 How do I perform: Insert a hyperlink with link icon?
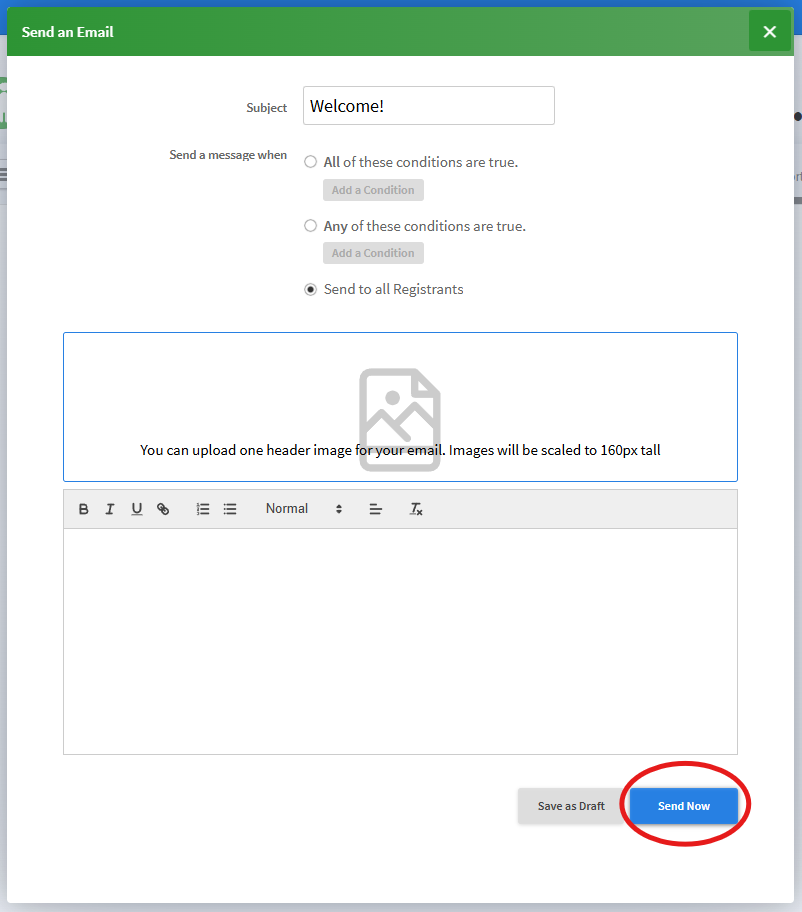coord(163,509)
